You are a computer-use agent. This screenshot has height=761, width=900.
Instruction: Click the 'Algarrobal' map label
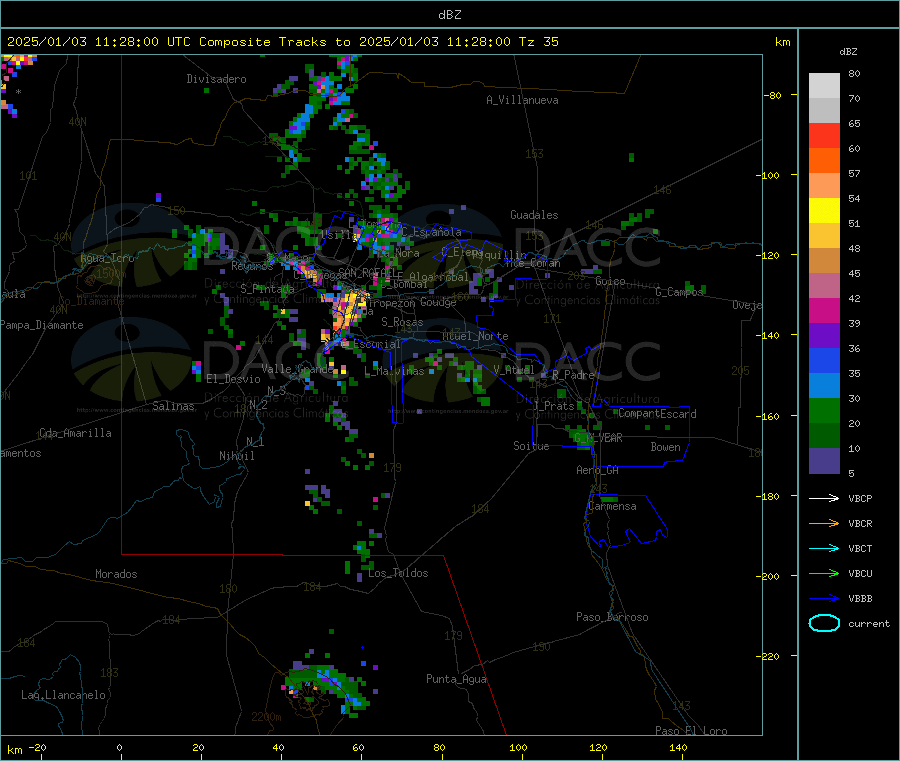(x=439, y=277)
